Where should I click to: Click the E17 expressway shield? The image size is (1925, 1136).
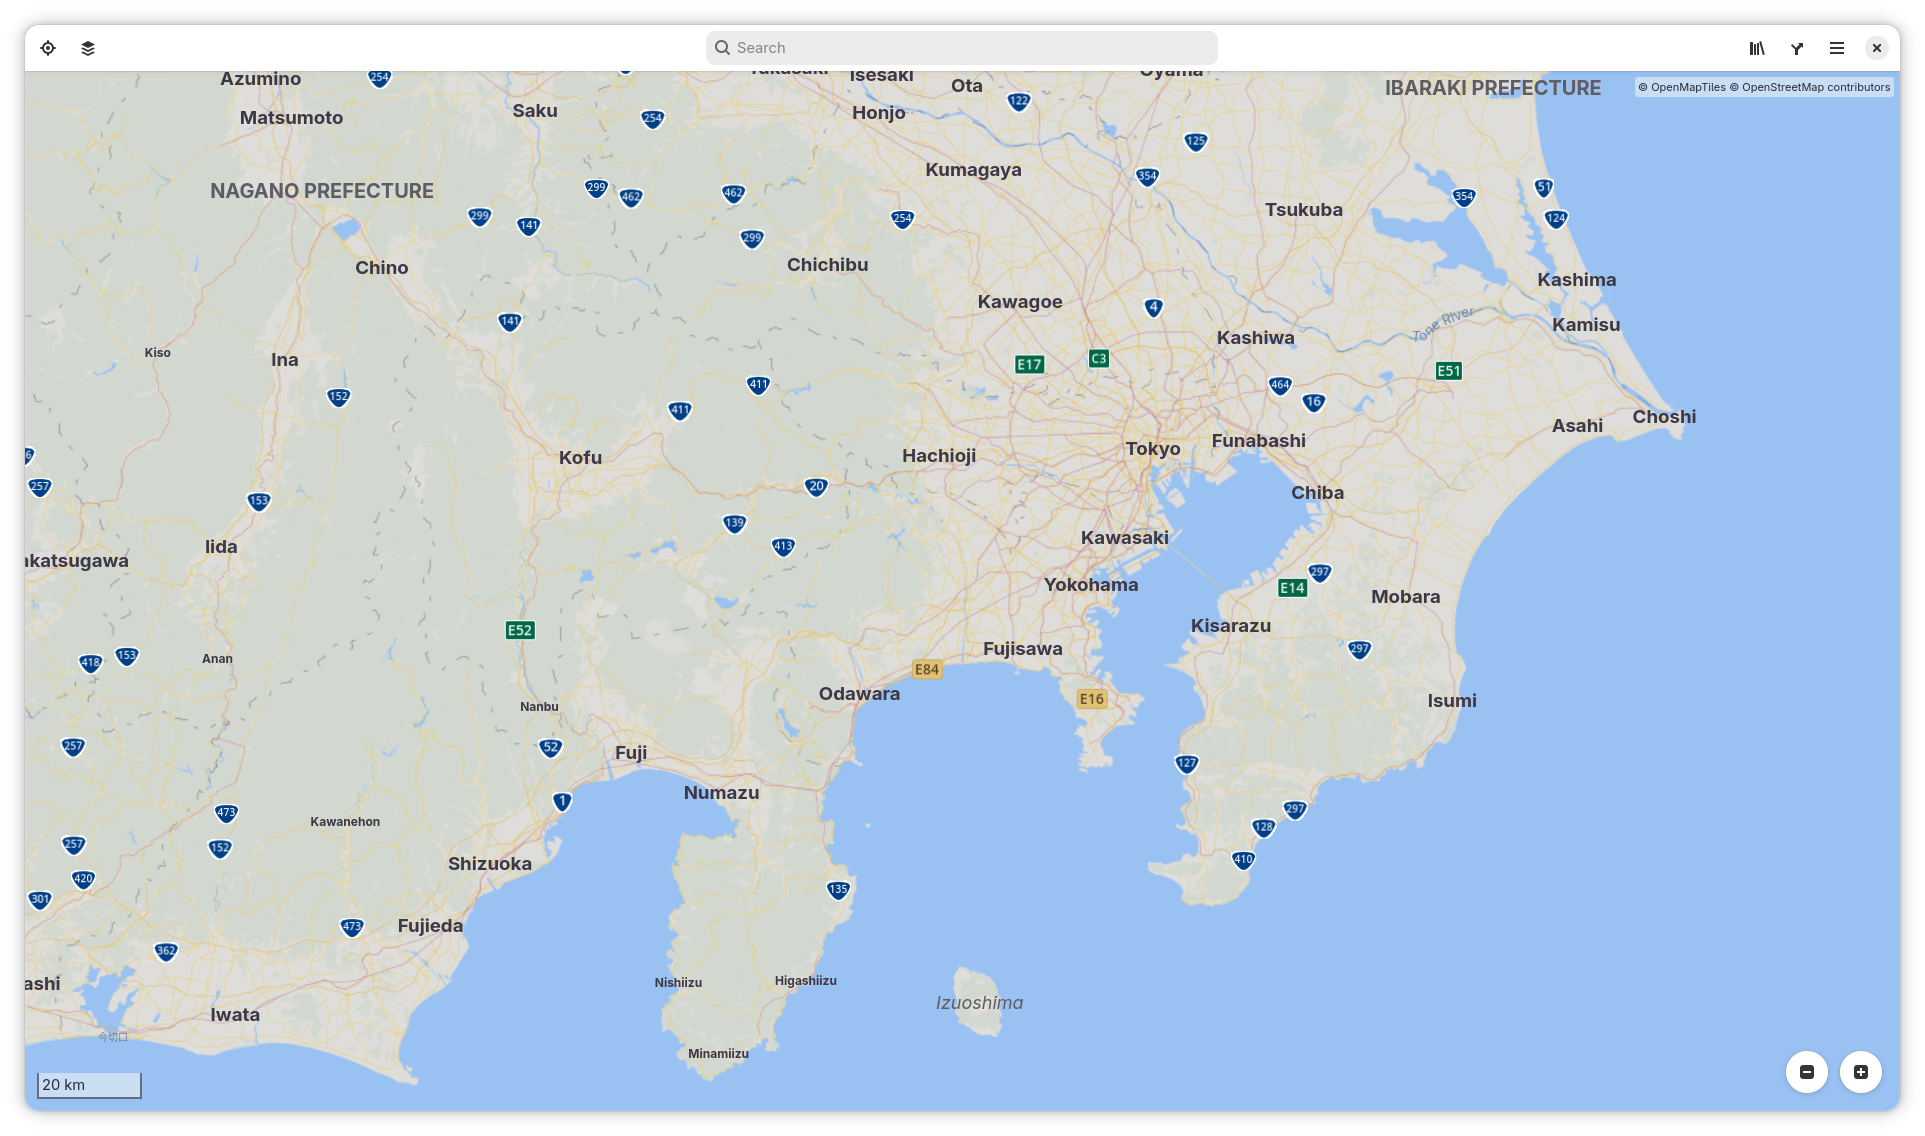click(x=1029, y=365)
